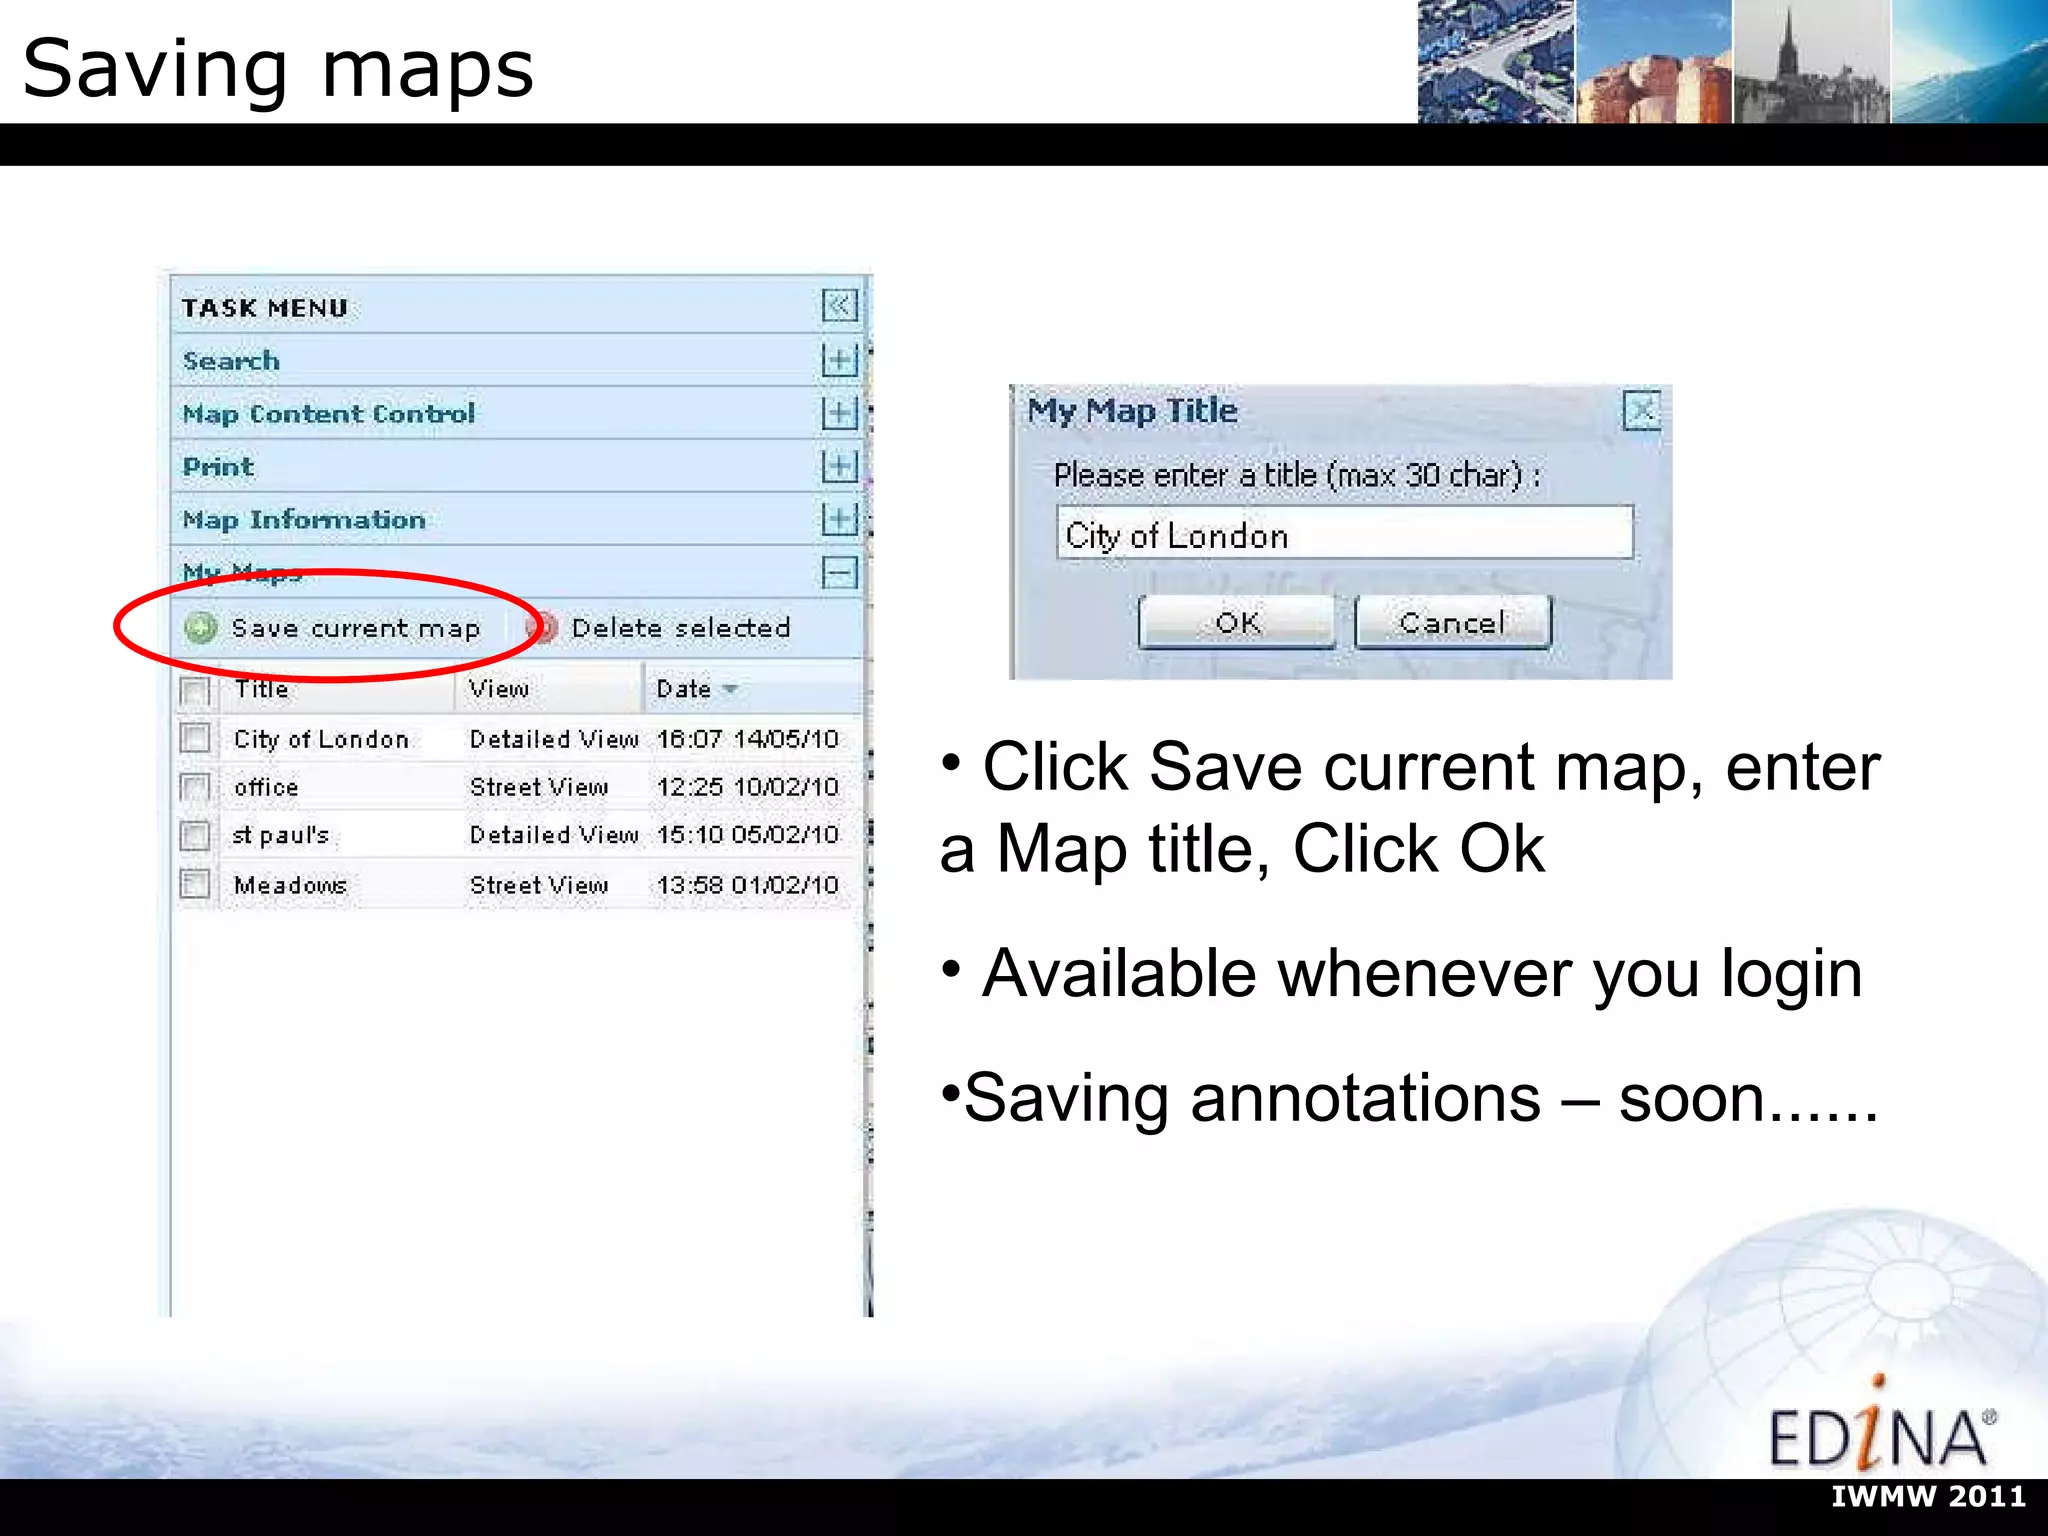
Task: Click Detailed View in the st paul's row
Action: 554,835
